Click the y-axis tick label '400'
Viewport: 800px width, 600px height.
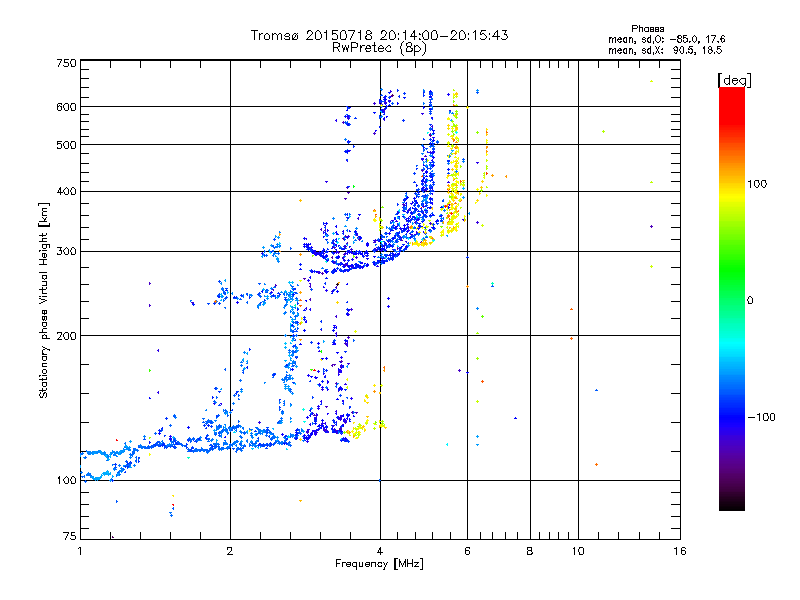point(67,191)
